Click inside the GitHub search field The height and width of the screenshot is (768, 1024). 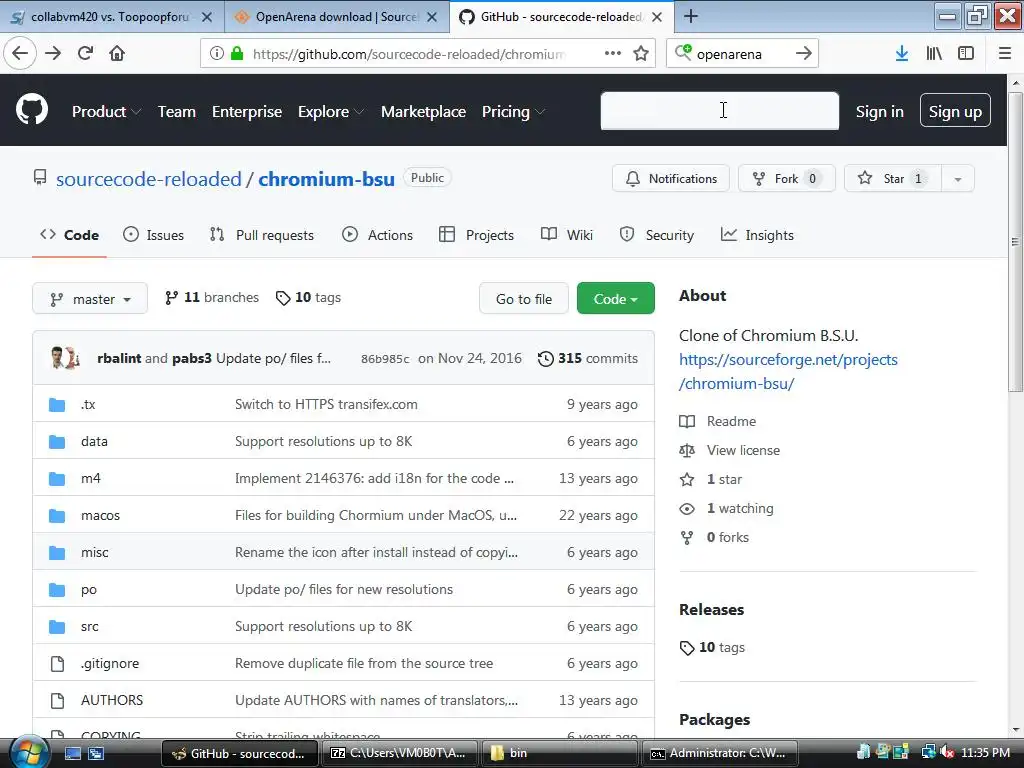720,110
